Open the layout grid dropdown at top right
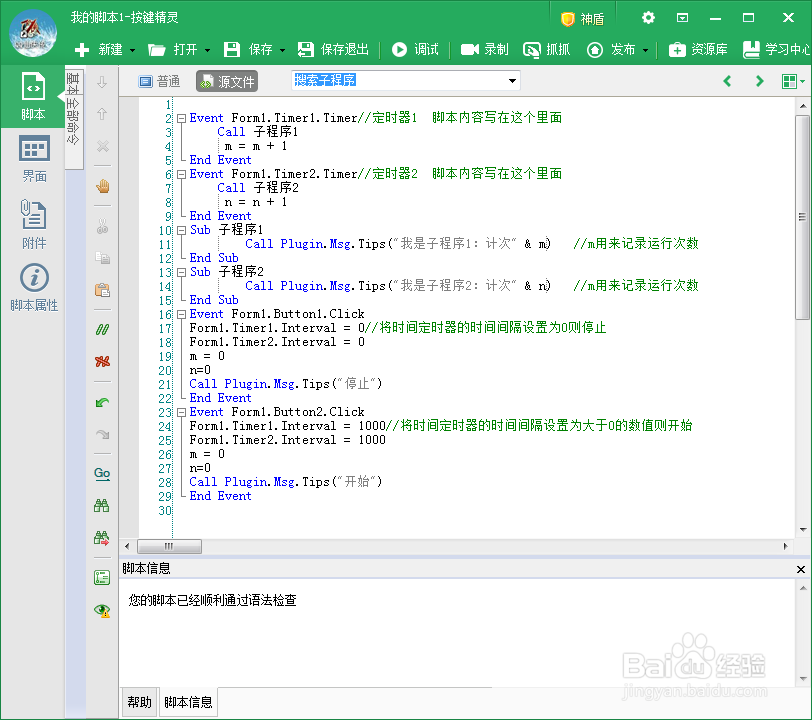 pyautogui.click(x=793, y=81)
